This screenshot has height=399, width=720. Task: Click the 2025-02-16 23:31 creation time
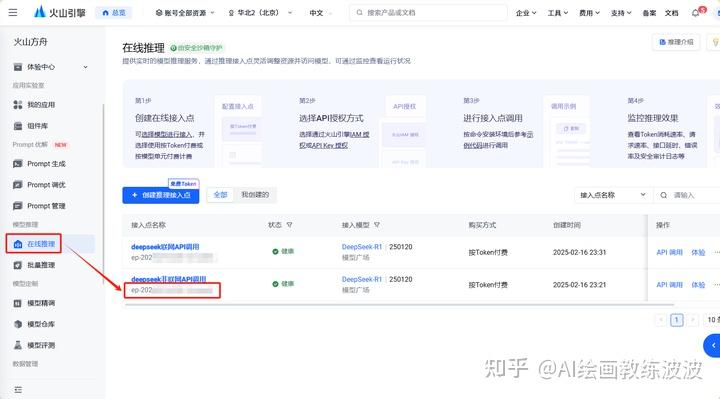tap(579, 253)
